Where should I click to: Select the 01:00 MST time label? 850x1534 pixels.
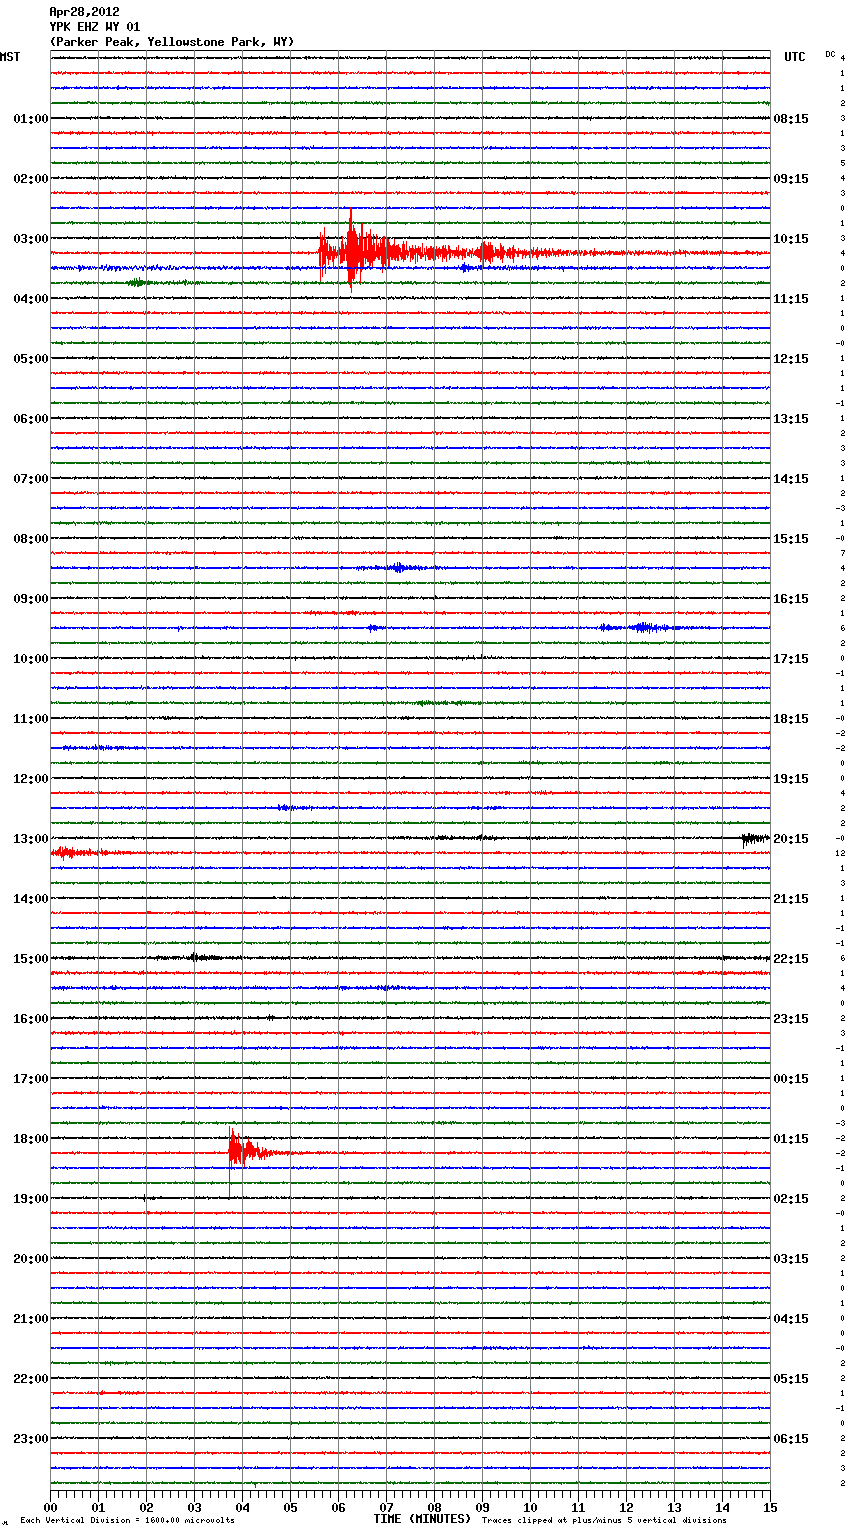pos(31,119)
